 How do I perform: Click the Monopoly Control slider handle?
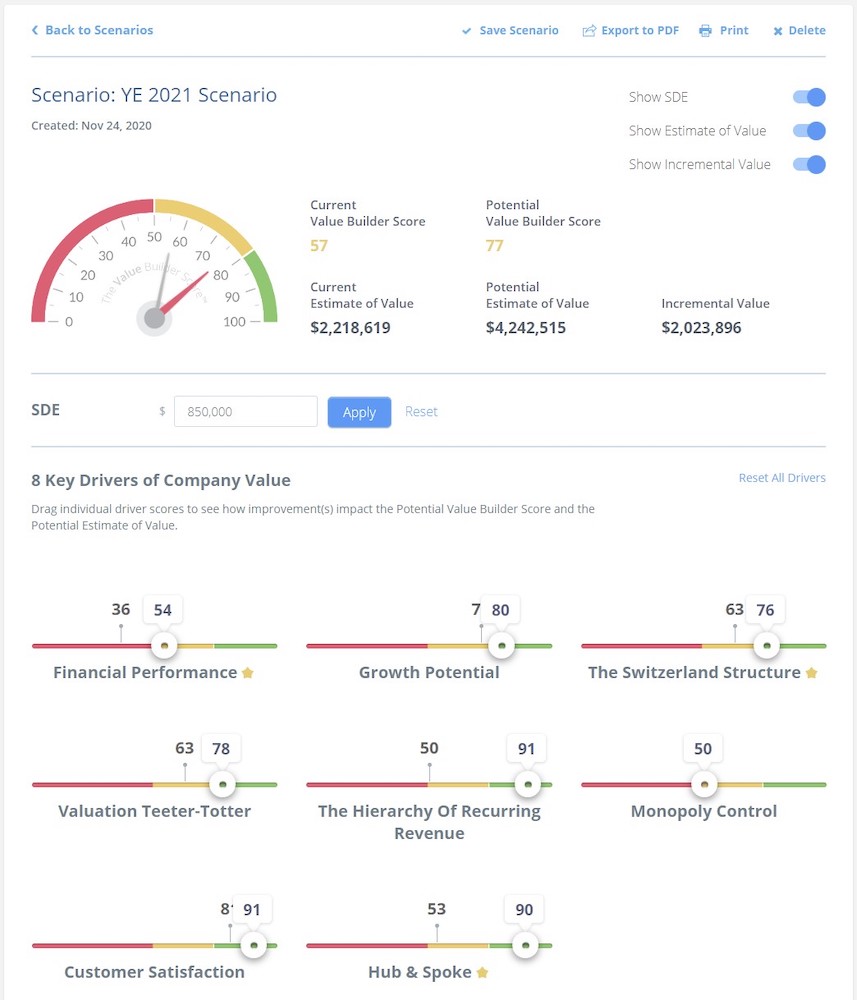pyautogui.click(x=704, y=785)
